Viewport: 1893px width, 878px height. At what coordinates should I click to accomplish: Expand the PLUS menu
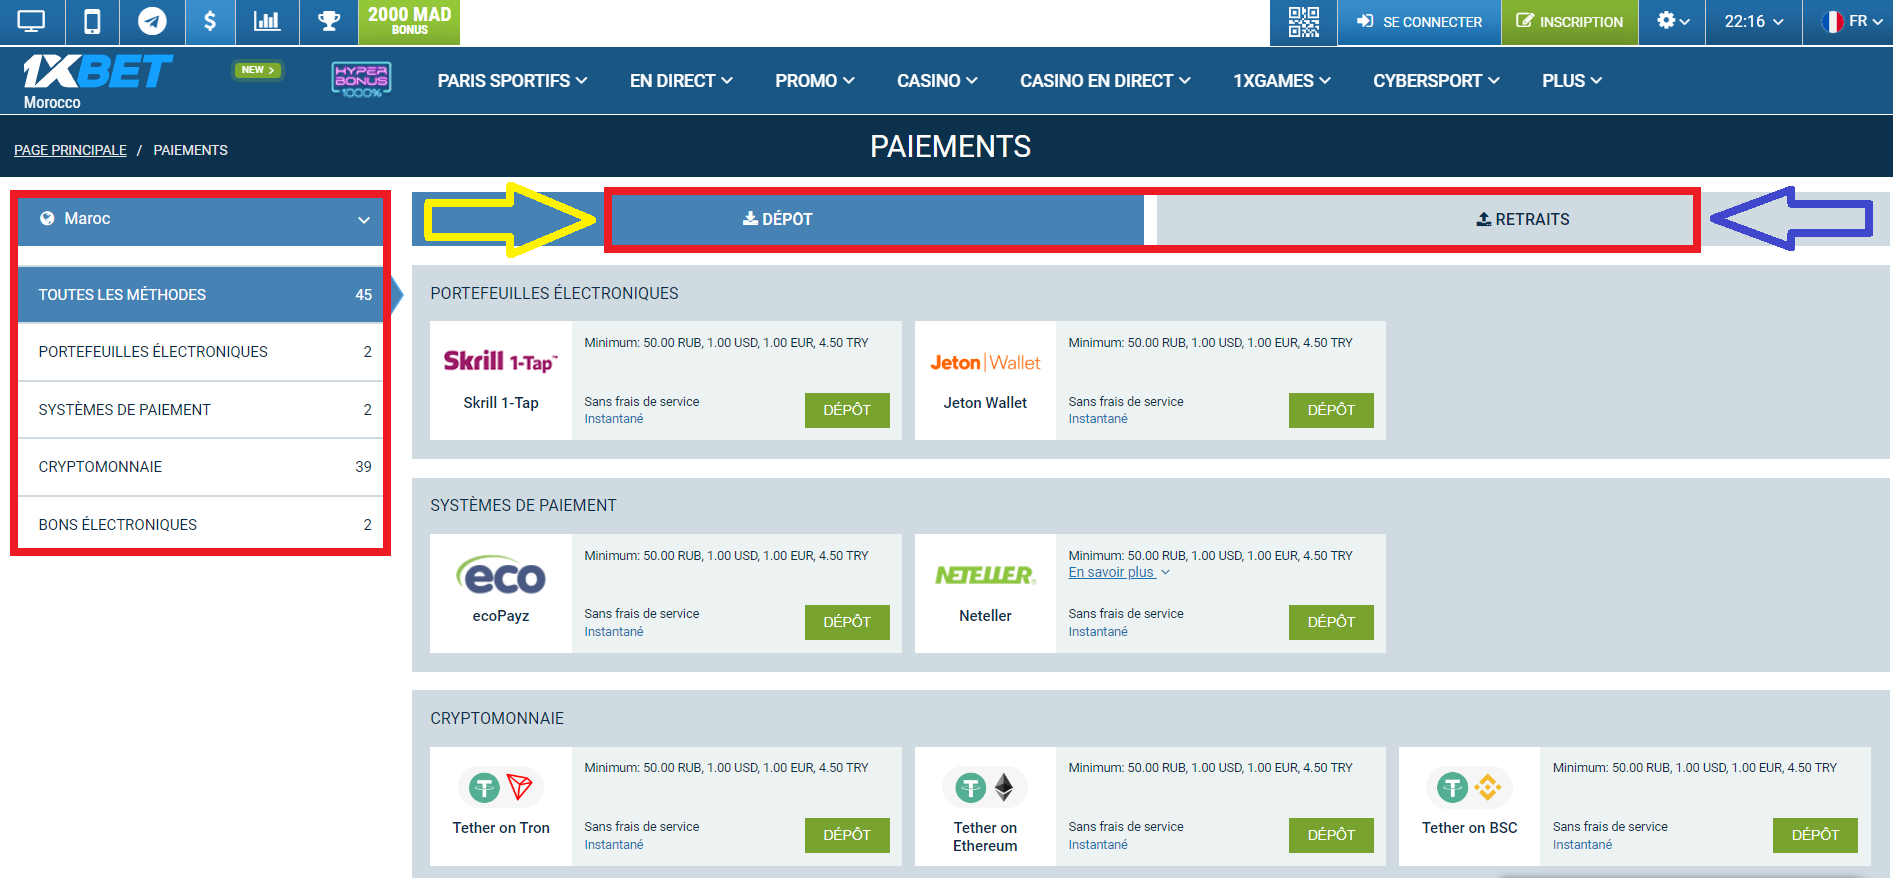pos(1572,81)
